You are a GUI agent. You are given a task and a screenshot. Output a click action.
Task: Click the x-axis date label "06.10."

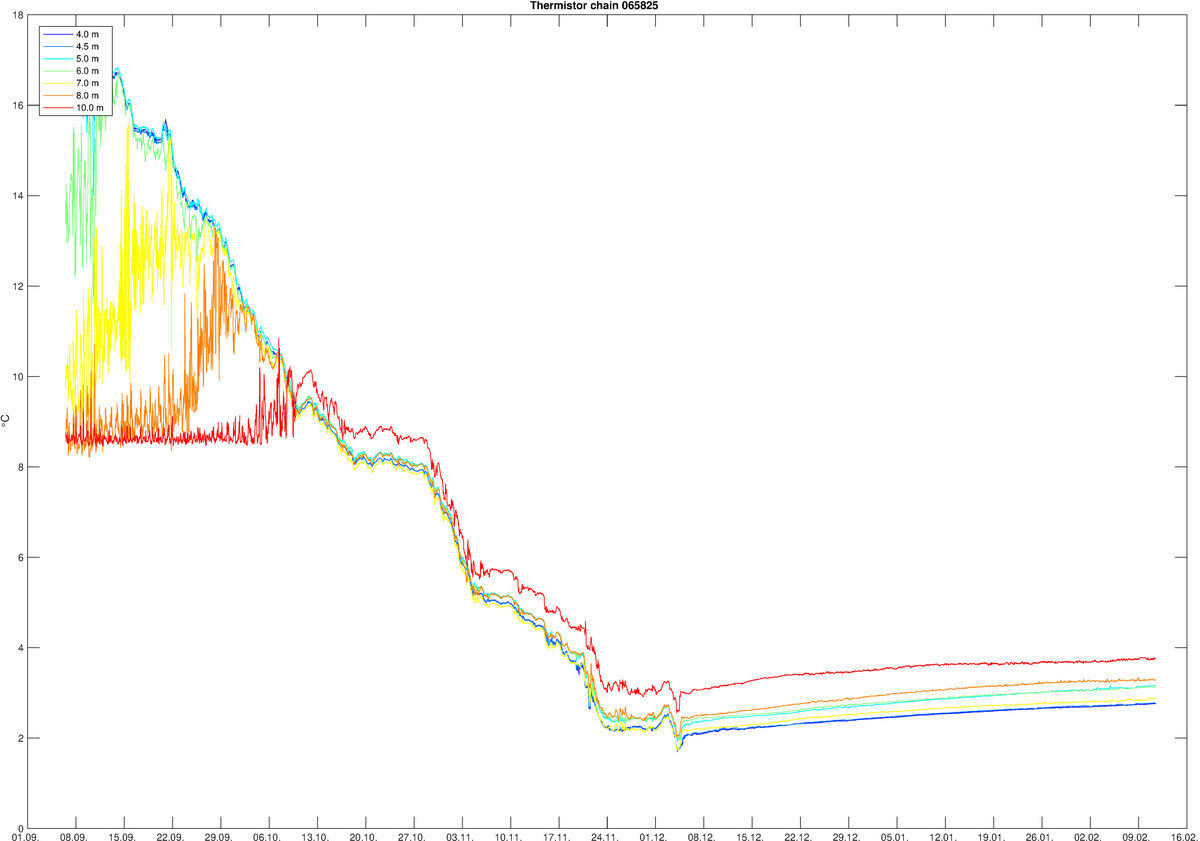(x=267, y=835)
